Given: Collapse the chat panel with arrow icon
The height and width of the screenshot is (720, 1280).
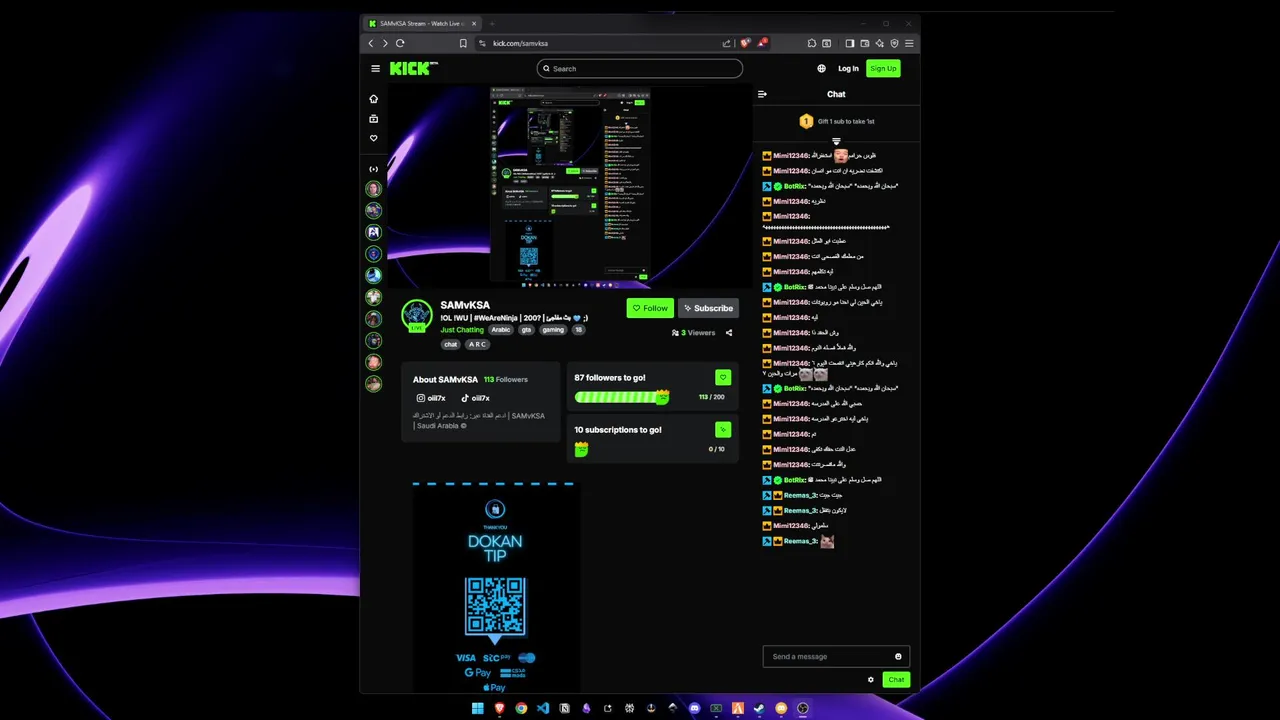Looking at the screenshot, I should click(762, 94).
